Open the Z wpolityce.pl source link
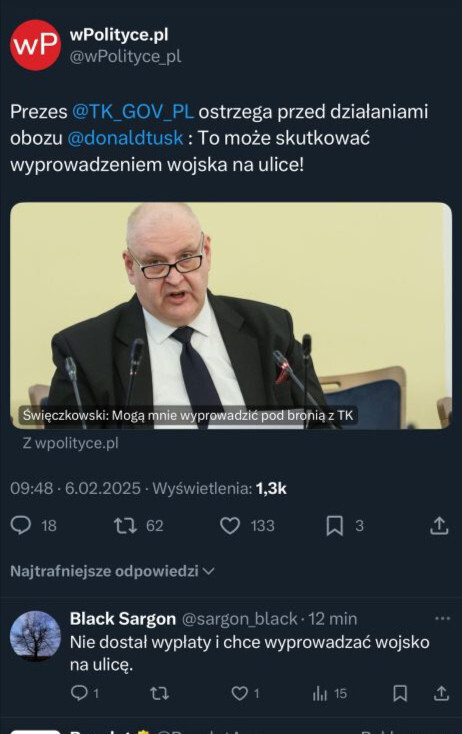This screenshot has width=462, height=734. point(71,443)
